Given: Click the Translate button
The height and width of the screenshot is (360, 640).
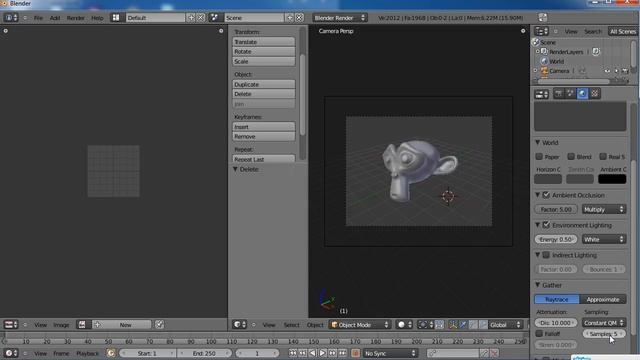Looking at the screenshot, I should coord(264,42).
